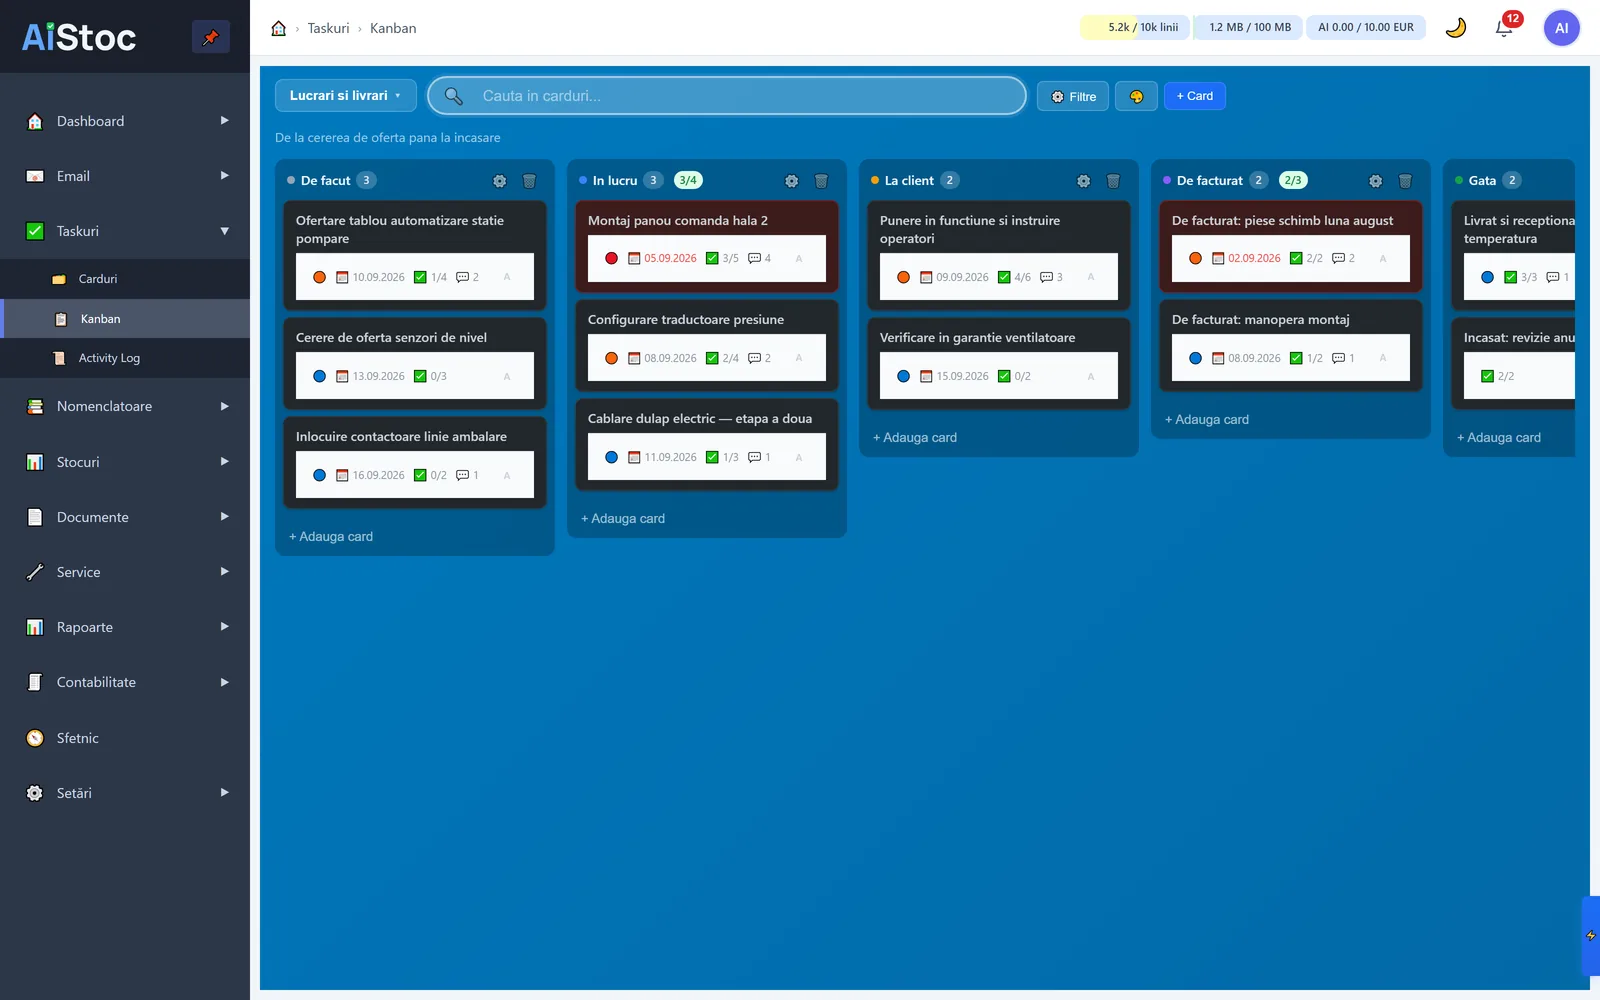The height and width of the screenshot is (1000, 1600).
Task: Open the Cablare dulap electric card
Action: (707, 445)
